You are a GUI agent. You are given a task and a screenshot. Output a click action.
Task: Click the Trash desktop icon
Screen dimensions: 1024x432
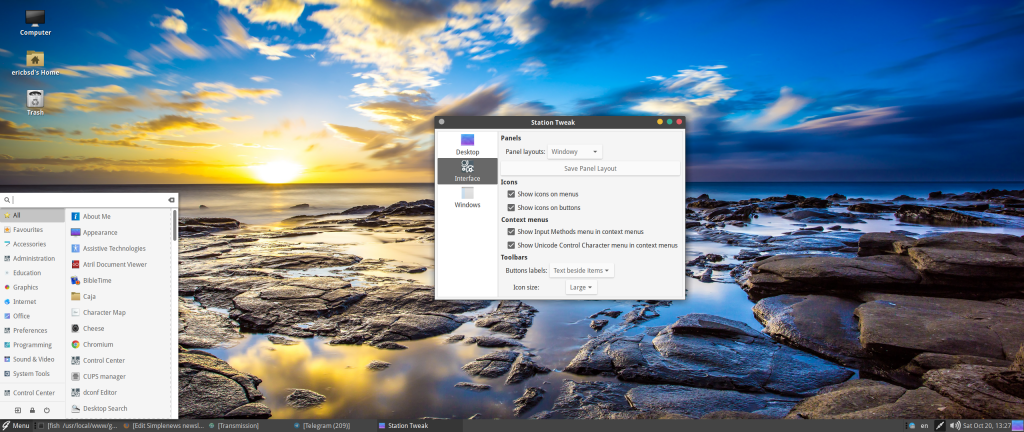pyautogui.click(x=35, y=101)
